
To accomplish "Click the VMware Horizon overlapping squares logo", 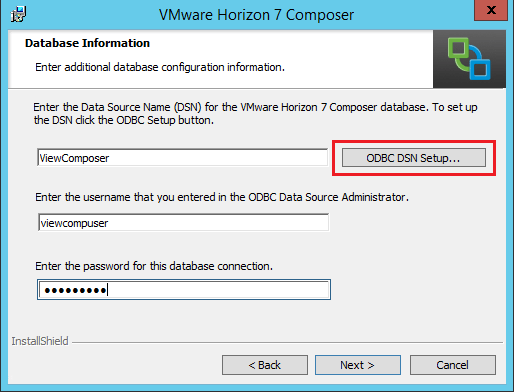I will click(x=469, y=59).
